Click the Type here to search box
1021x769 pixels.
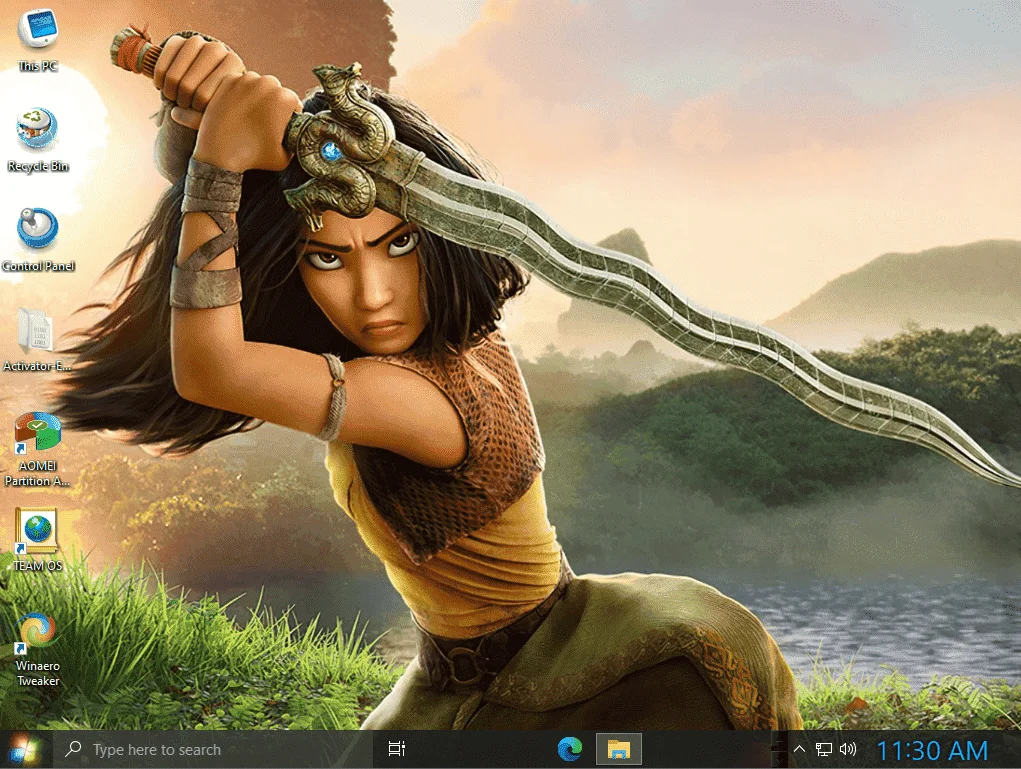coord(212,749)
